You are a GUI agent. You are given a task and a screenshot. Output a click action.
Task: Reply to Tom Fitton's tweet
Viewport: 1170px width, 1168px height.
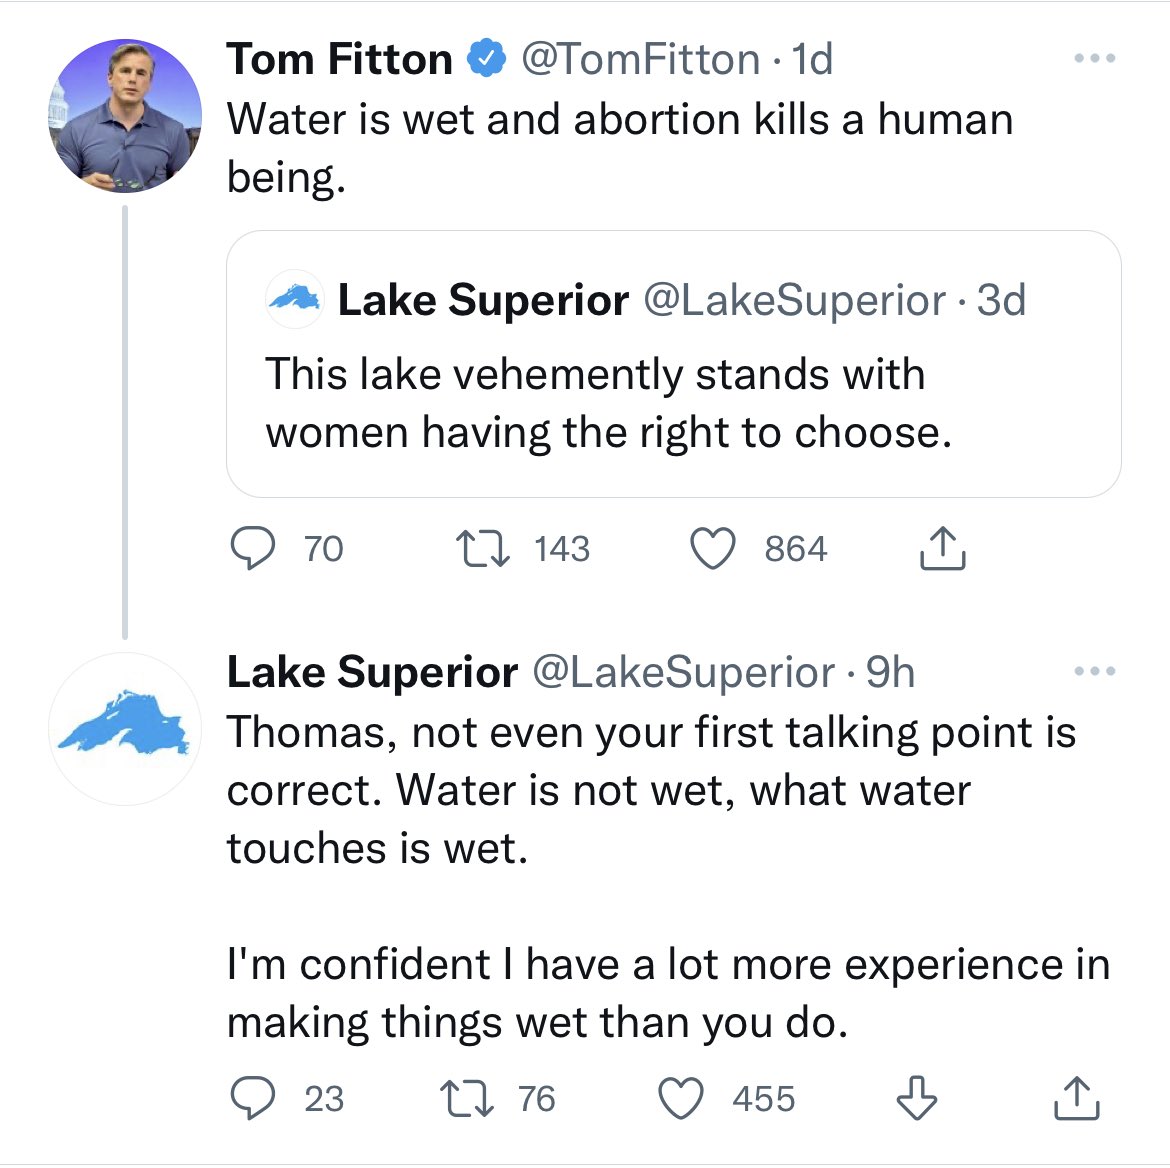click(253, 549)
